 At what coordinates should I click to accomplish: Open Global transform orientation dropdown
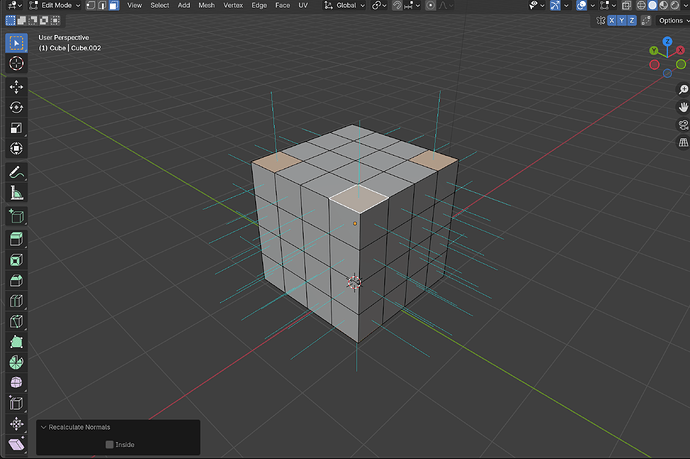click(345, 5)
